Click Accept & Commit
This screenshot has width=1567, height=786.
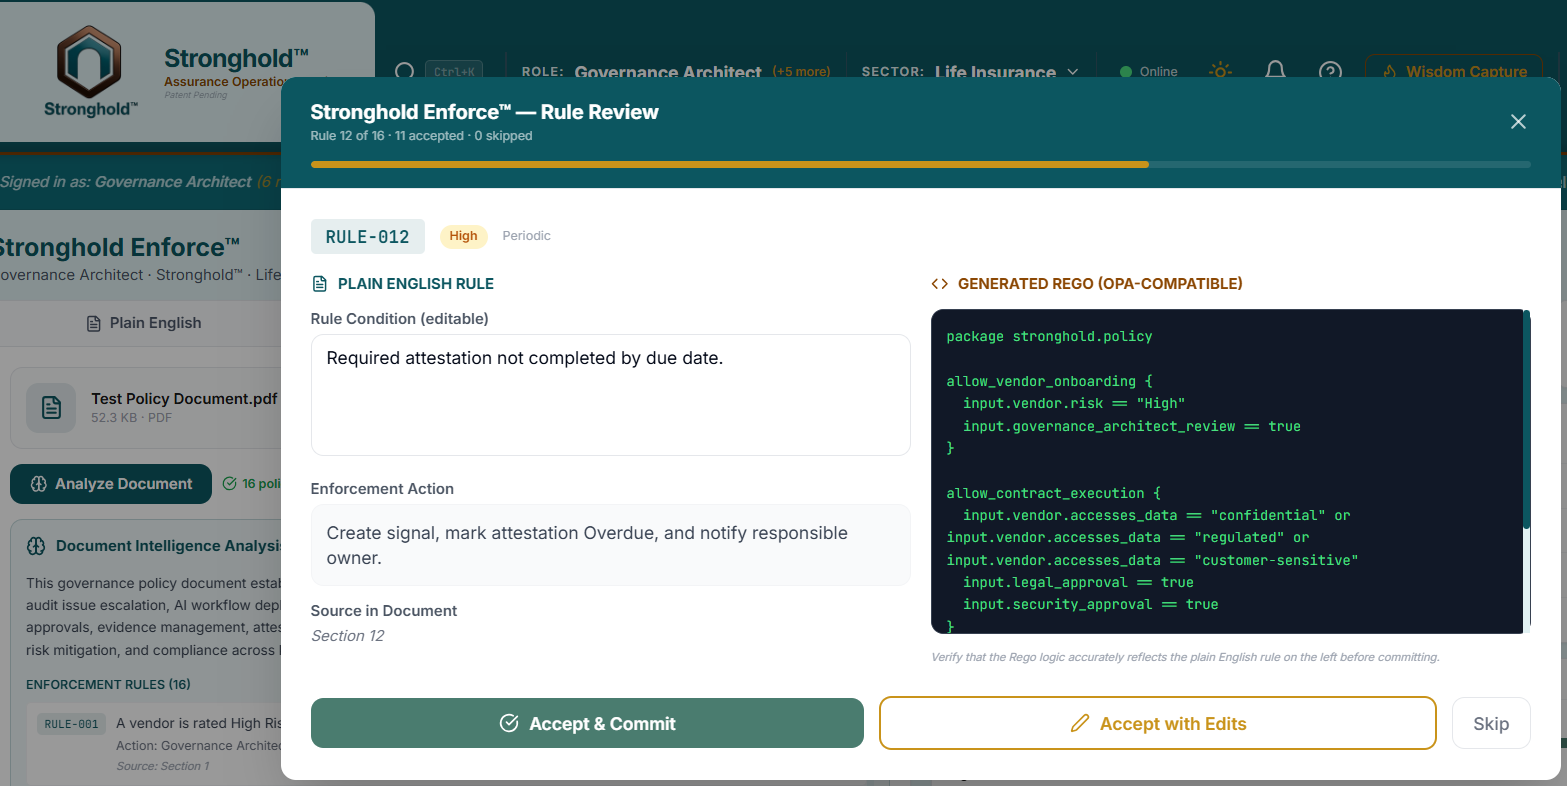[x=587, y=723]
